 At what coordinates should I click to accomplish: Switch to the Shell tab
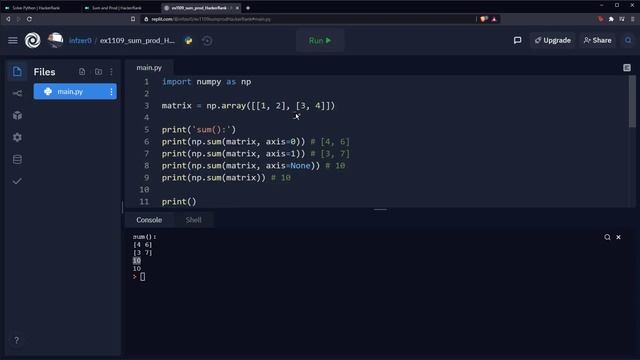click(193, 220)
